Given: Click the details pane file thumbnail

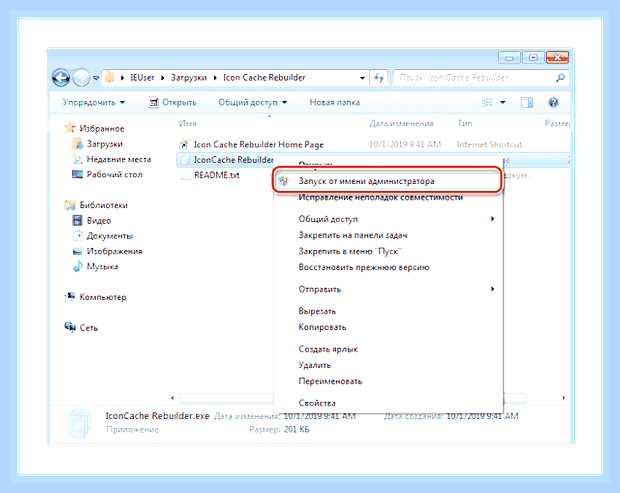Looking at the screenshot, I should 79,423.
